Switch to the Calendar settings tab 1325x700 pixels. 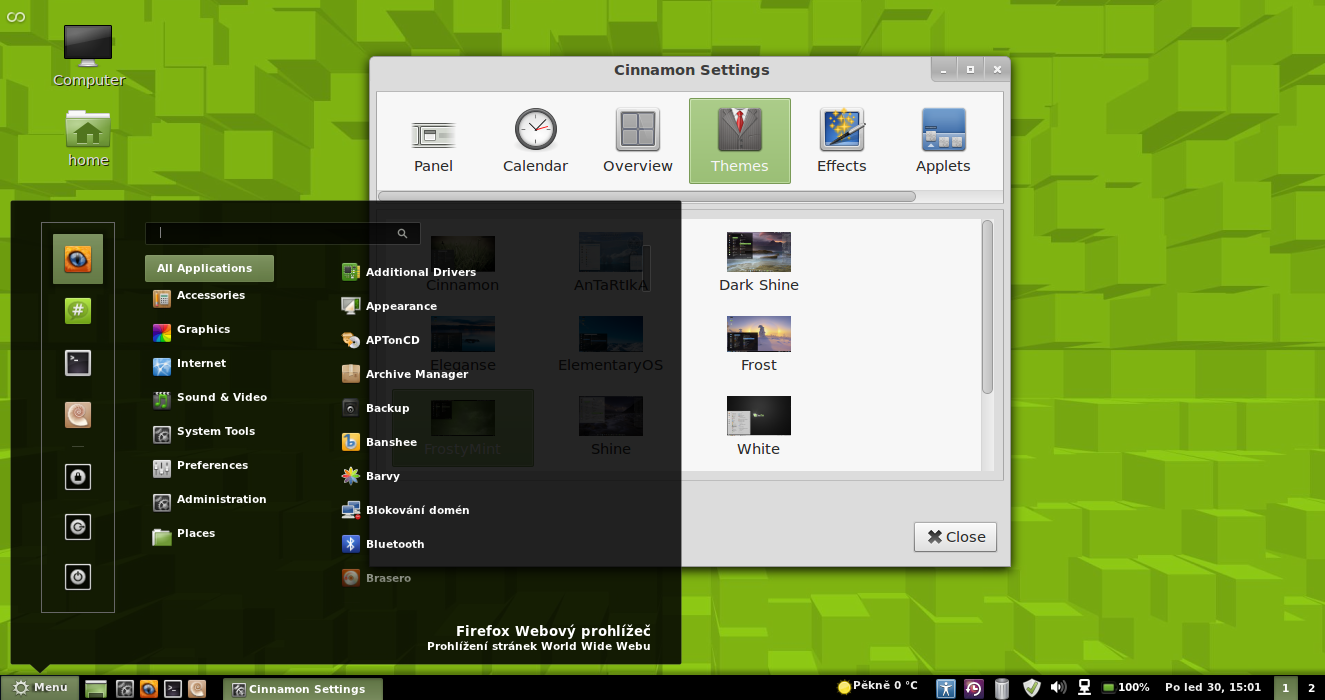536,141
